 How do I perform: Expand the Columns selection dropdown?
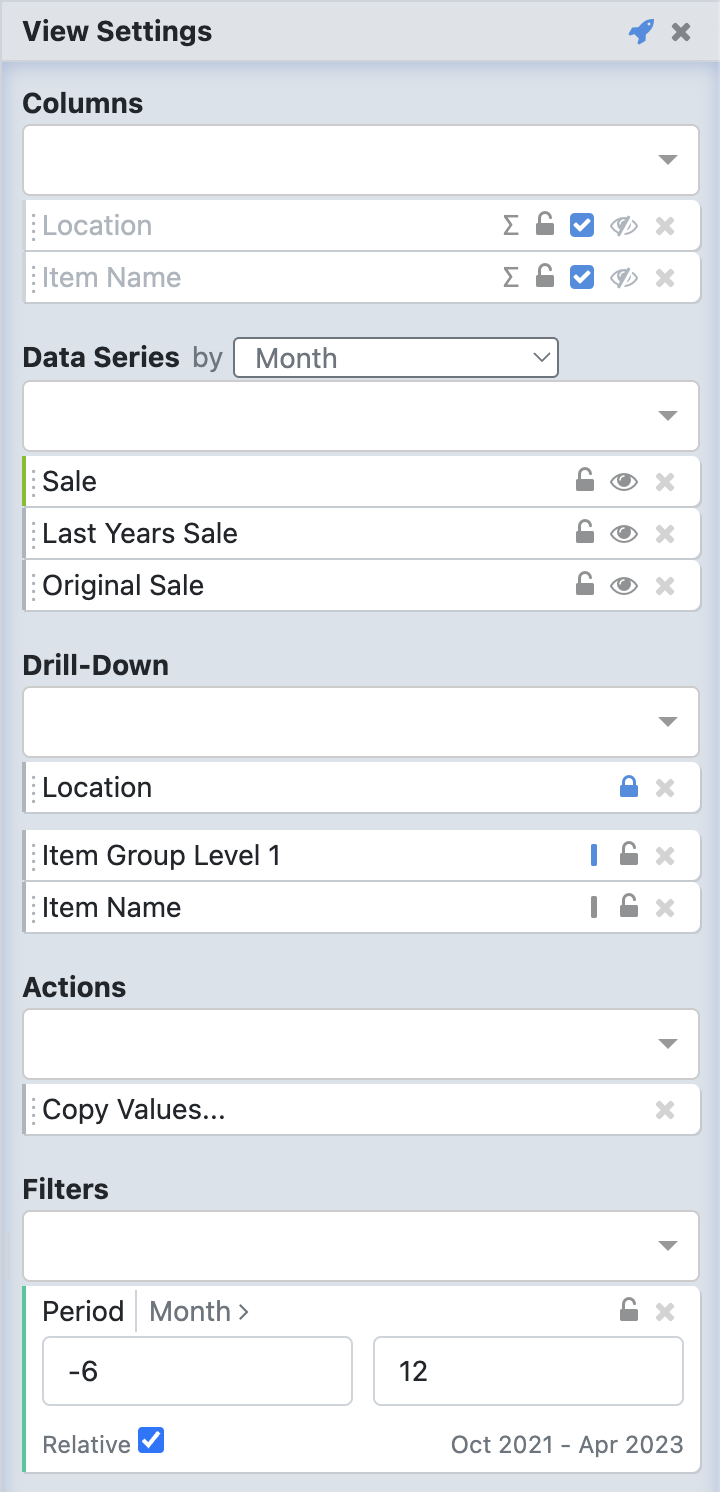(x=668, y=160)
